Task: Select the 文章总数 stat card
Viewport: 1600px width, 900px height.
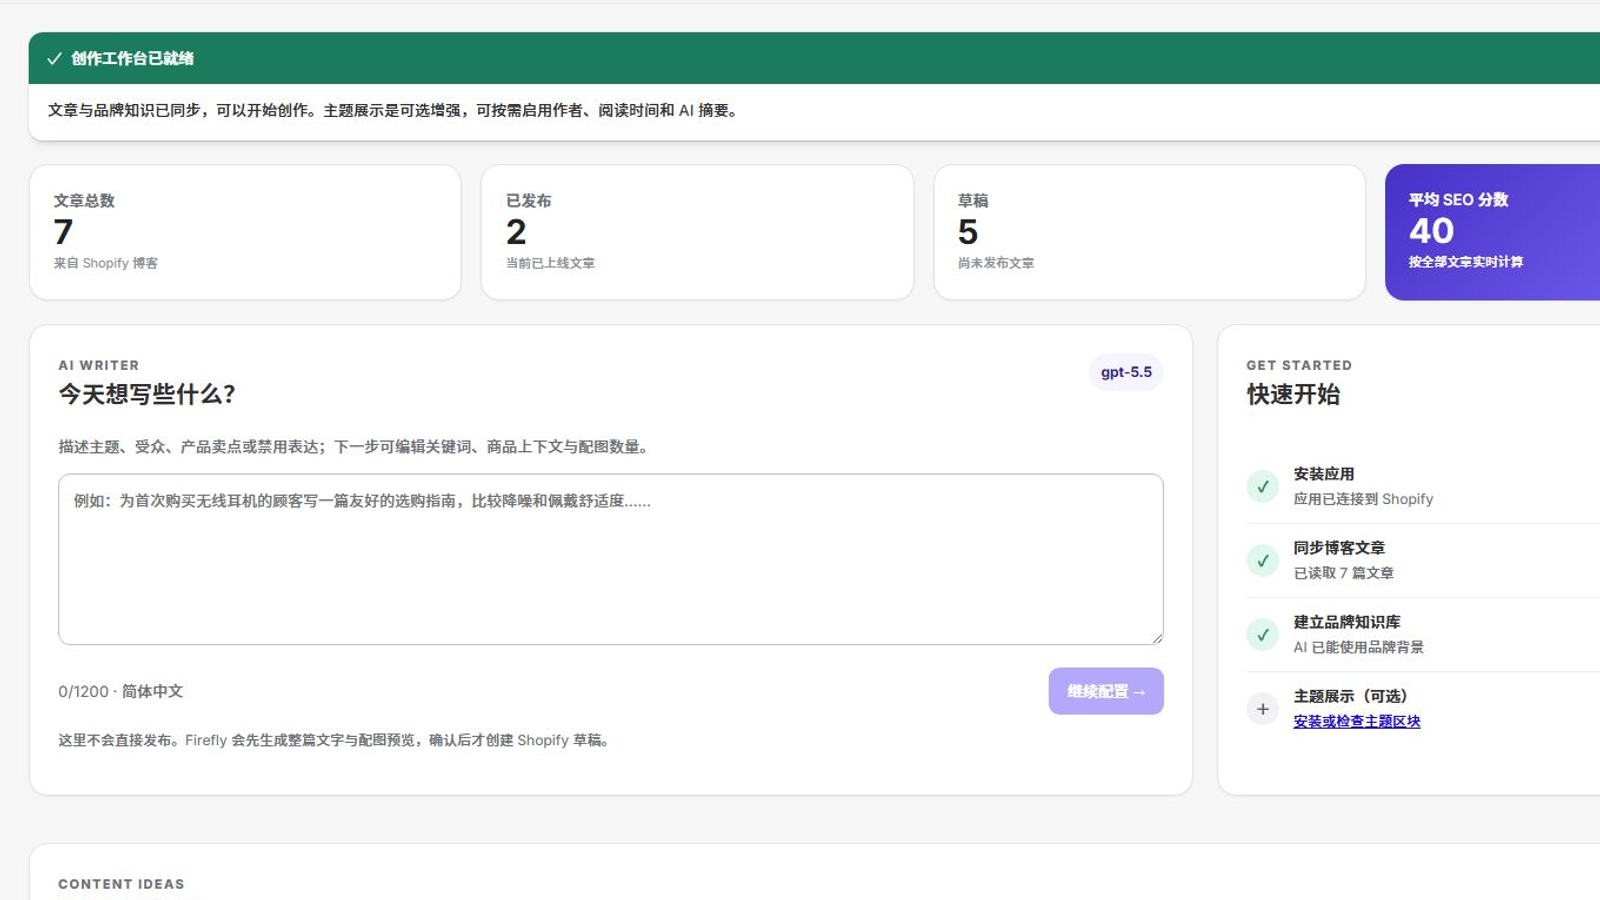Action: click(245, 232)
